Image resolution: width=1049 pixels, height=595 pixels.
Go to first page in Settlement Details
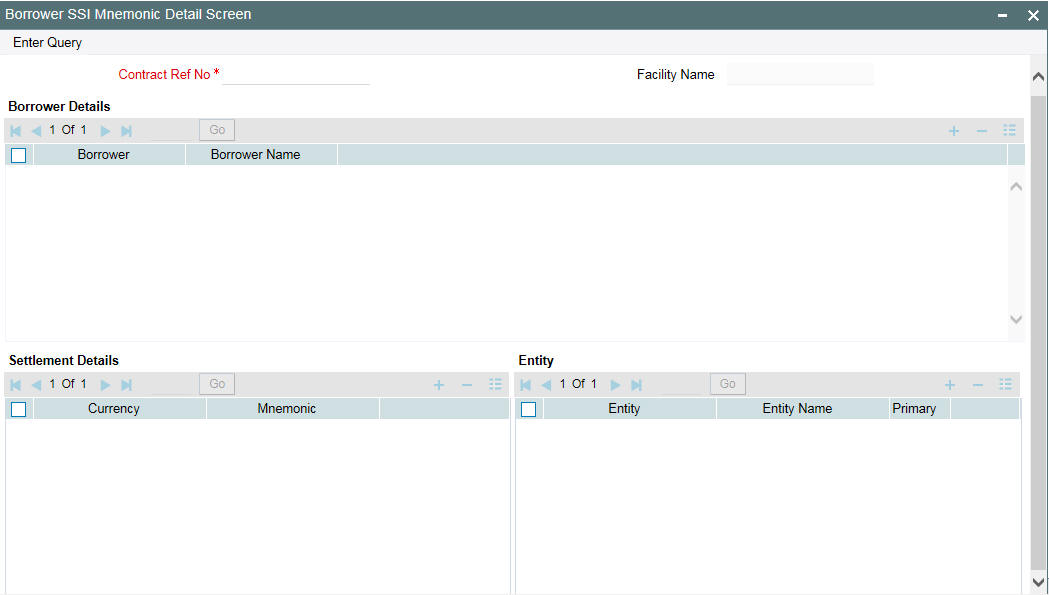15,384
